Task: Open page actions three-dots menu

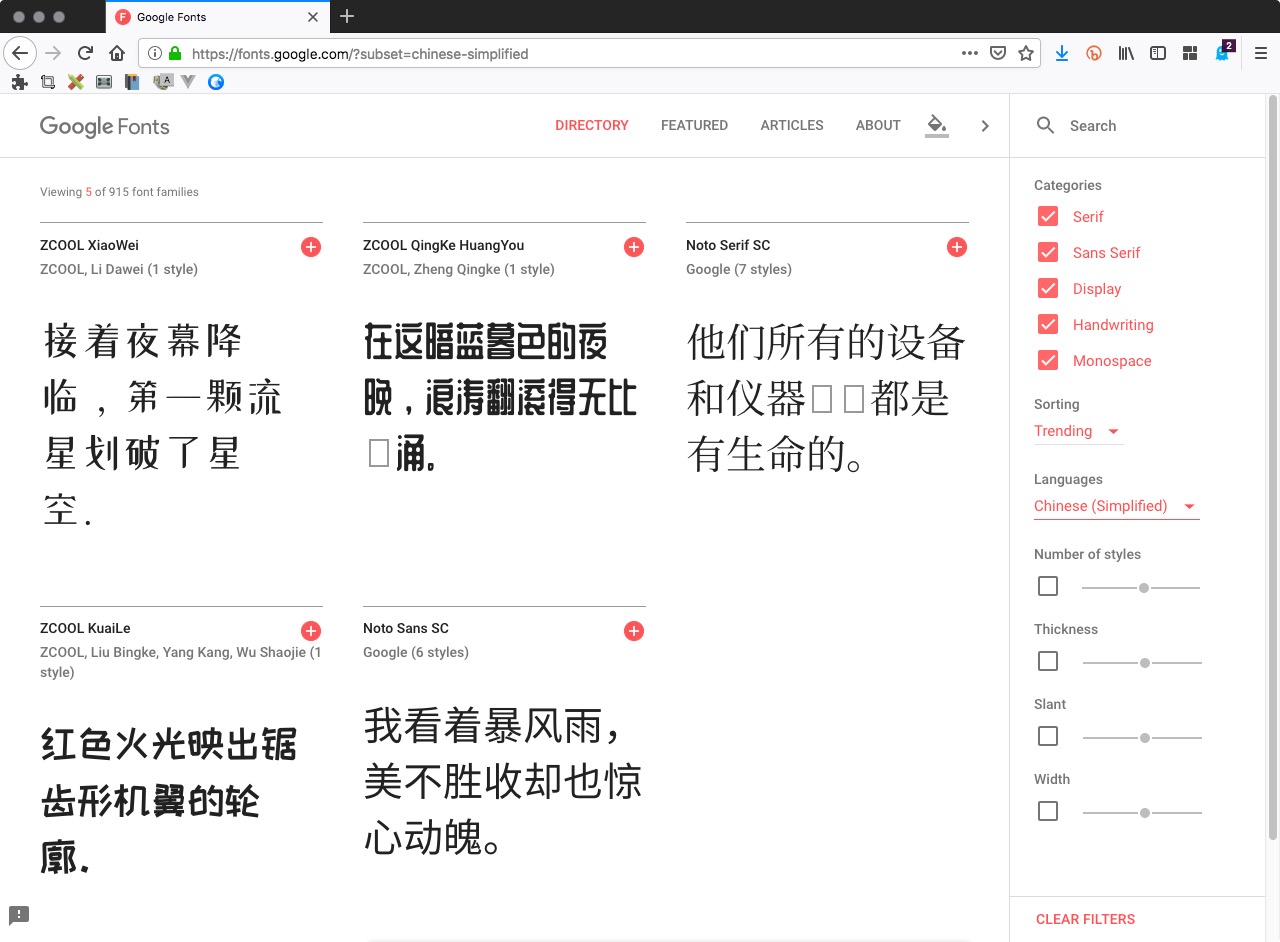Action: click(x=969, y=54)
